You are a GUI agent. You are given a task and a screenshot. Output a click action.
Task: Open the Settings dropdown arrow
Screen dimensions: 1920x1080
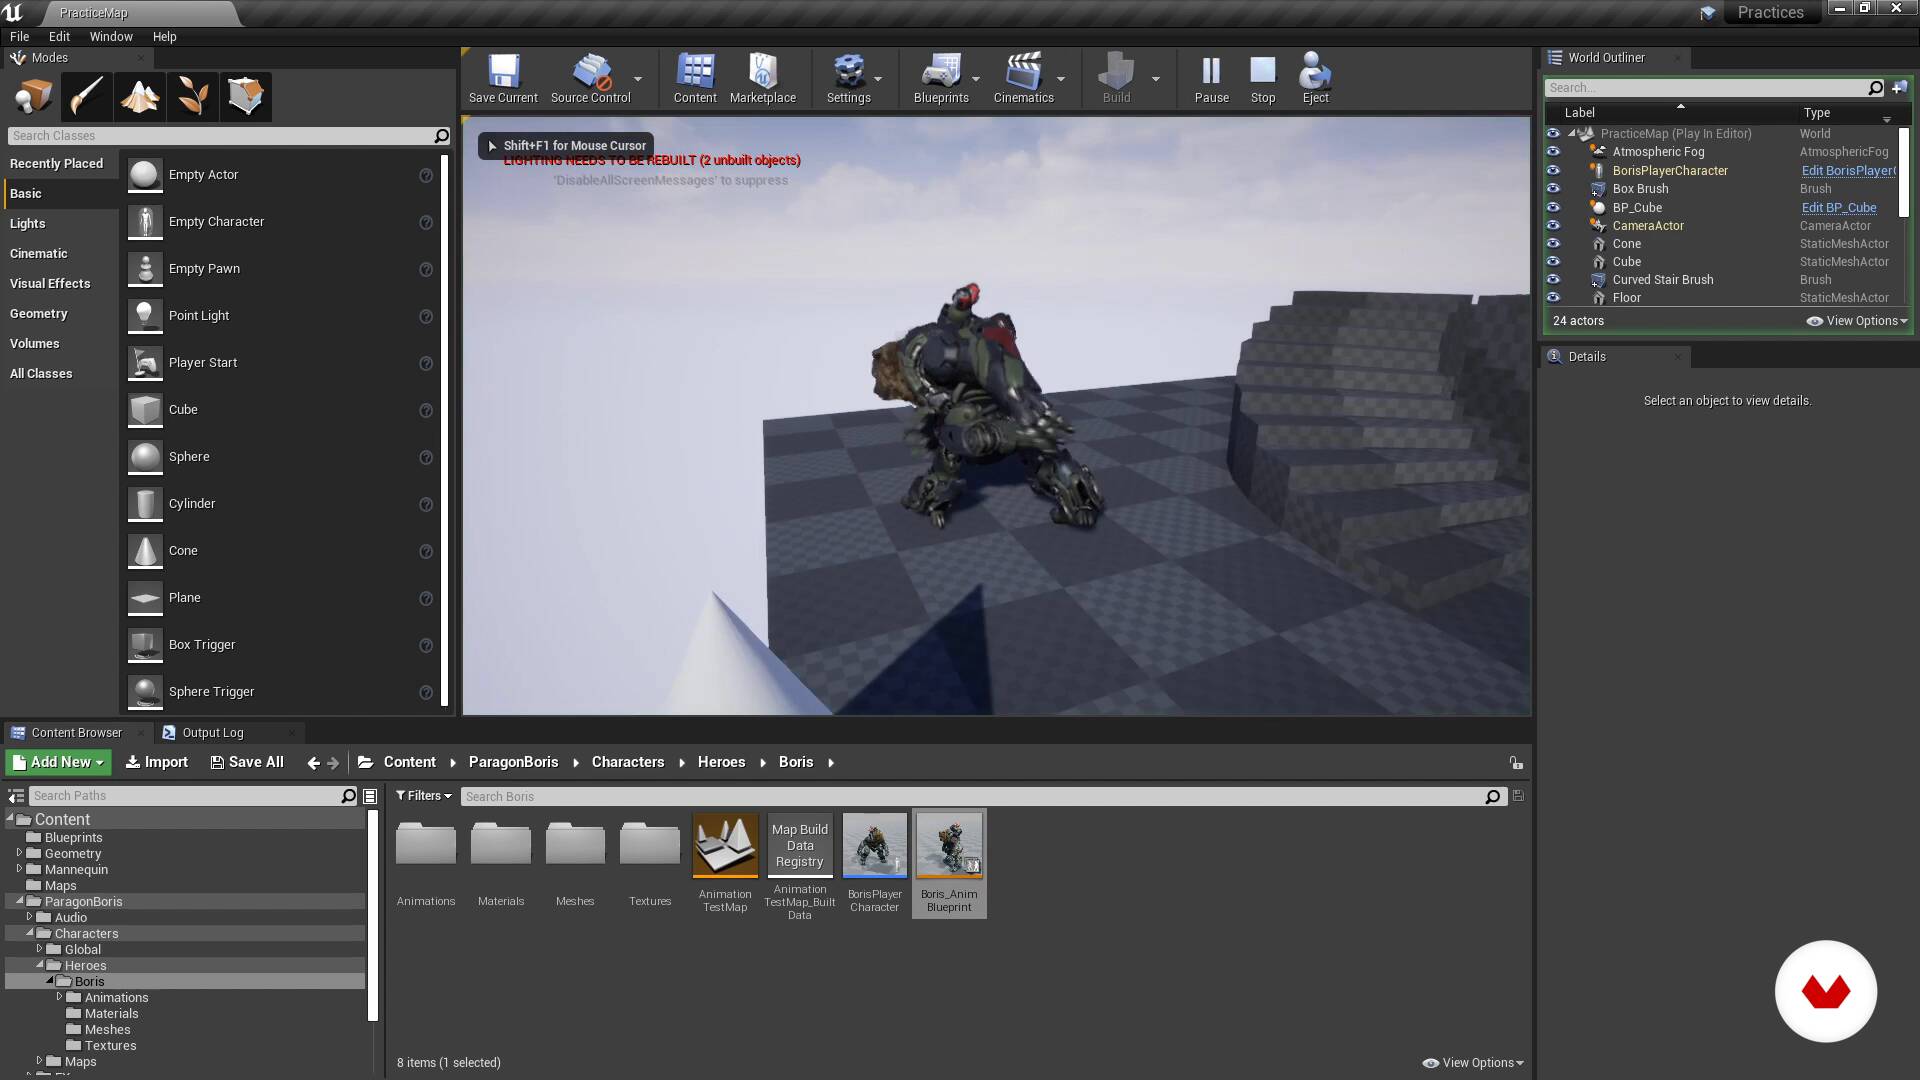[878, 78]
